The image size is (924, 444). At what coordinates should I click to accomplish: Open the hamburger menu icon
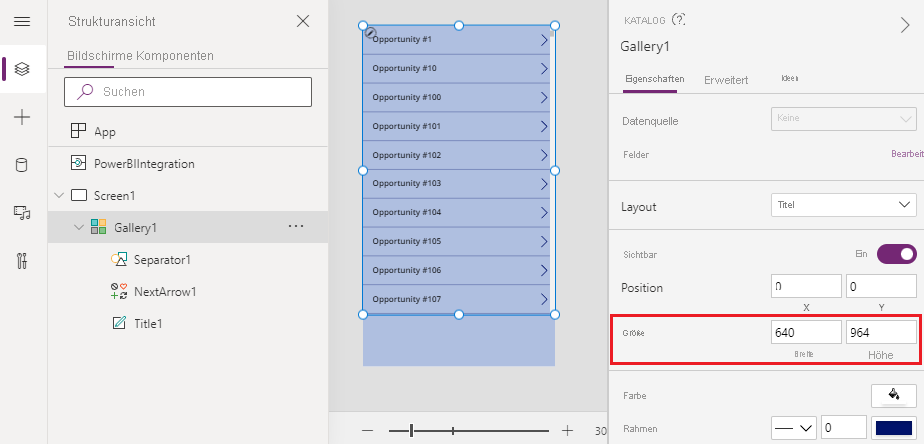pyautogui.click(x=22, y=21)
